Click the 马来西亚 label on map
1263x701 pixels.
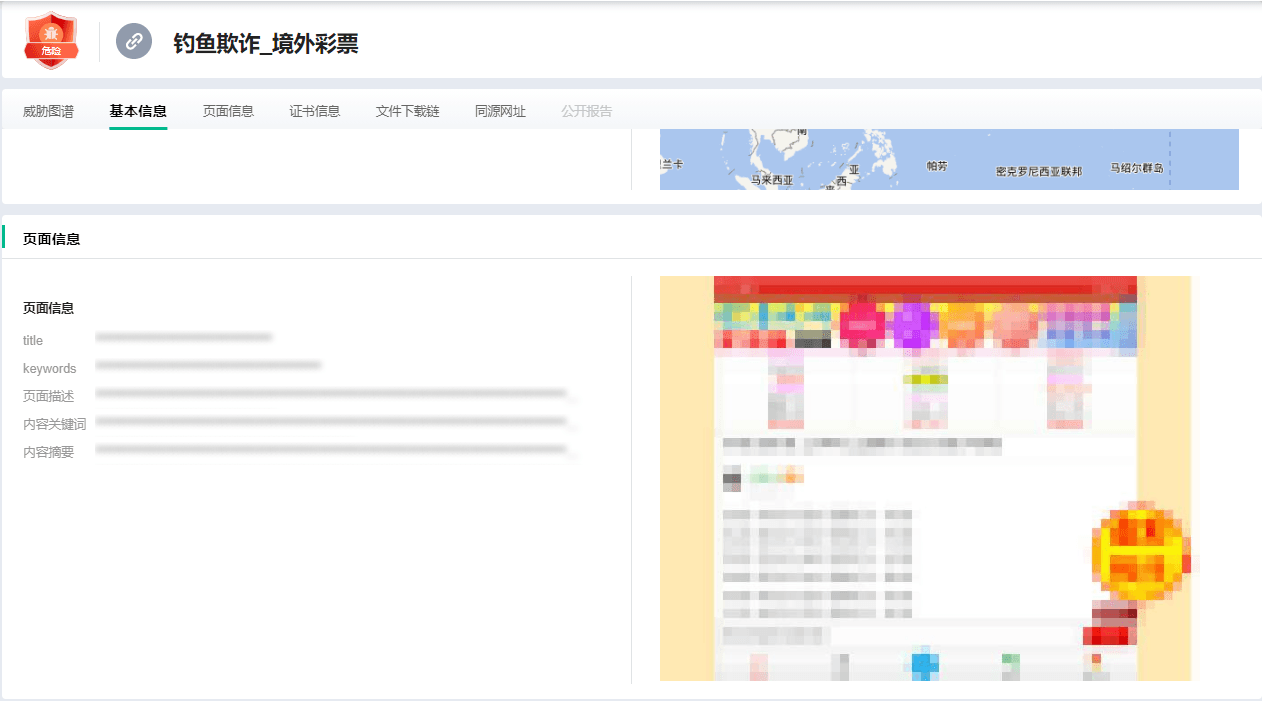tap(771, 181)
